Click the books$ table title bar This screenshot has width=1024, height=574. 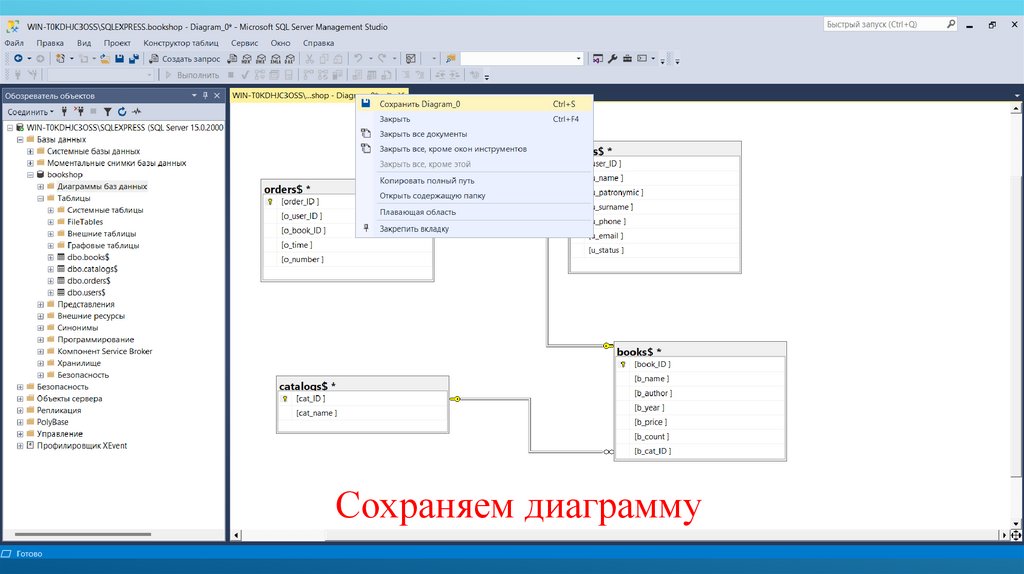[x=700, y=351]
